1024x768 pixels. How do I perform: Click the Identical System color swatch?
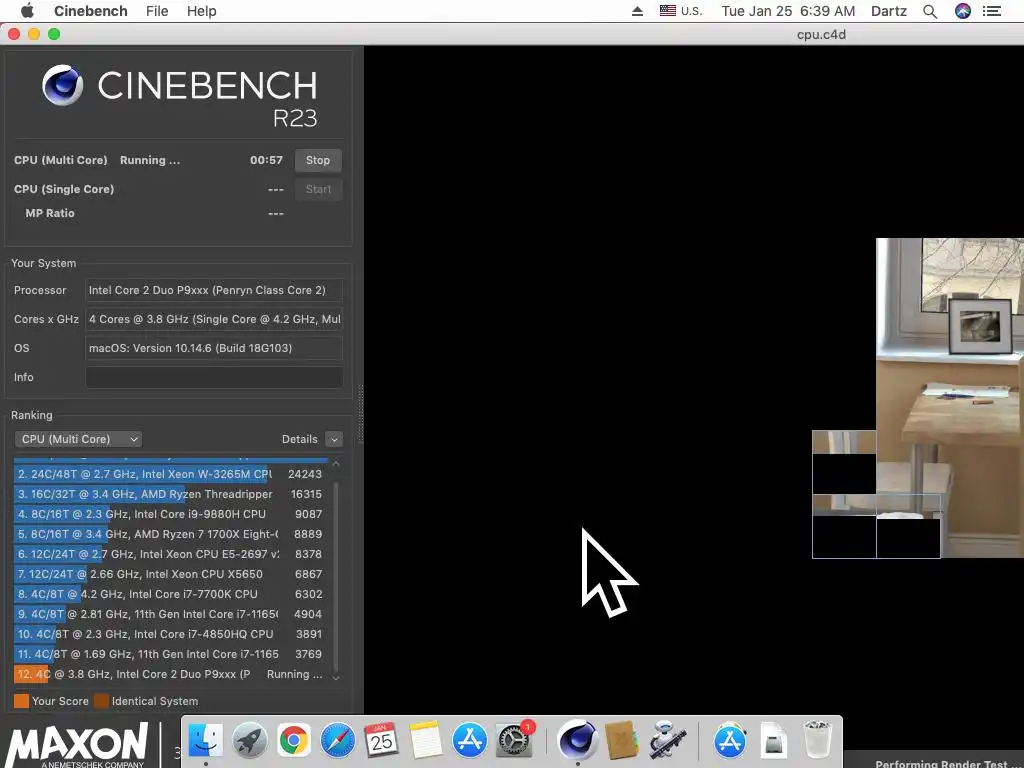click(x=101, y=701)
